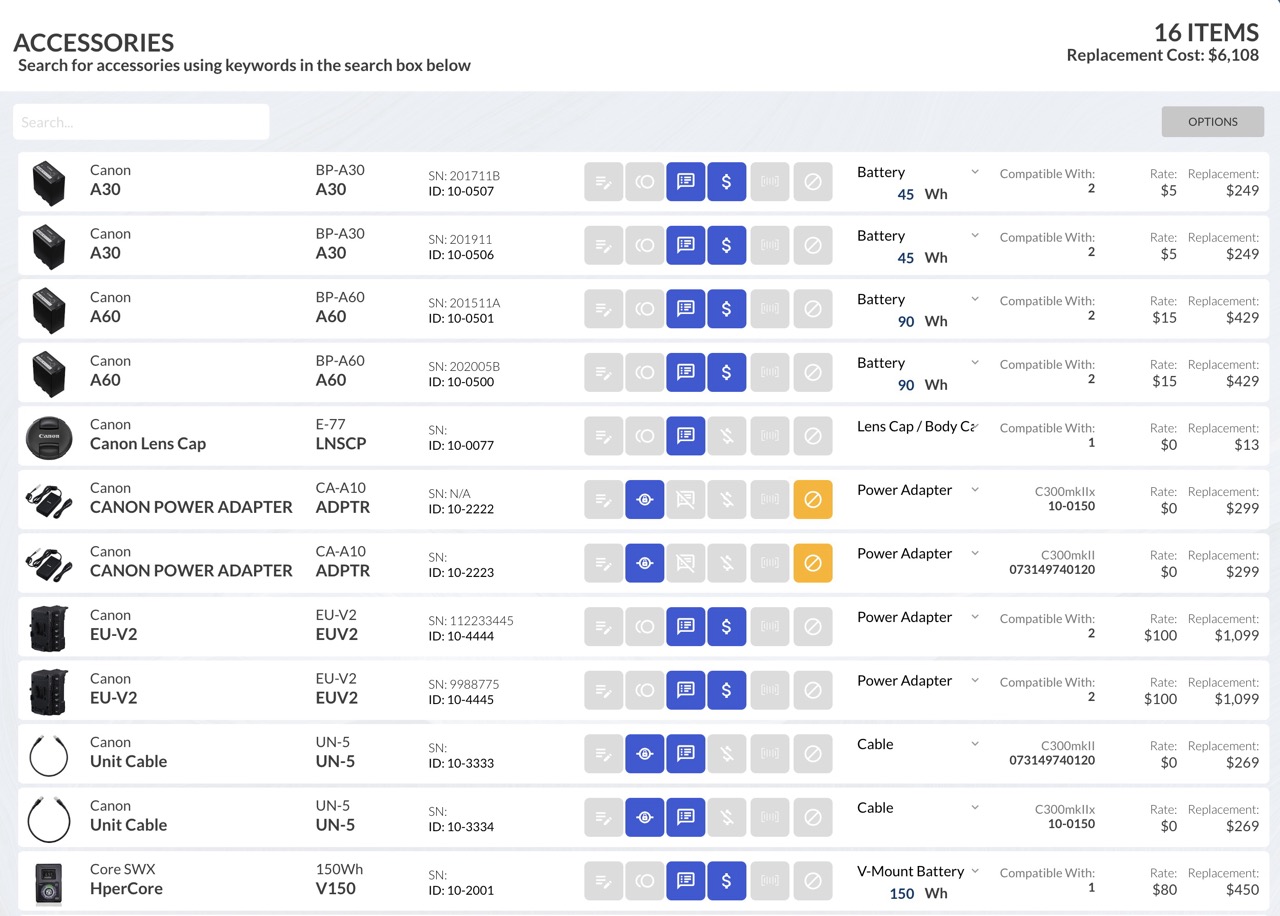The image size is (1280, 916).
Task: Click serial number SN: 9988775
Action: [464, 684]
